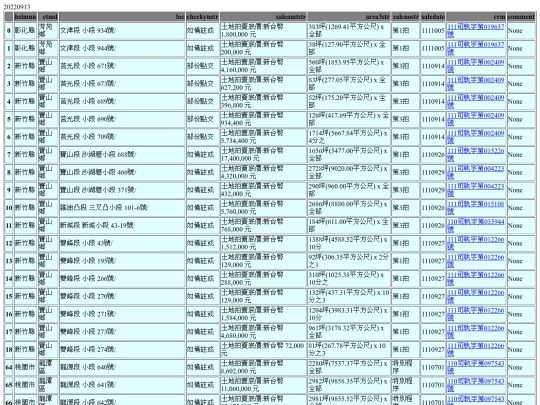Screen dimensions: 540x405
Task: Select the 432,000 元 sale amount cell
Action: [263, 190]
